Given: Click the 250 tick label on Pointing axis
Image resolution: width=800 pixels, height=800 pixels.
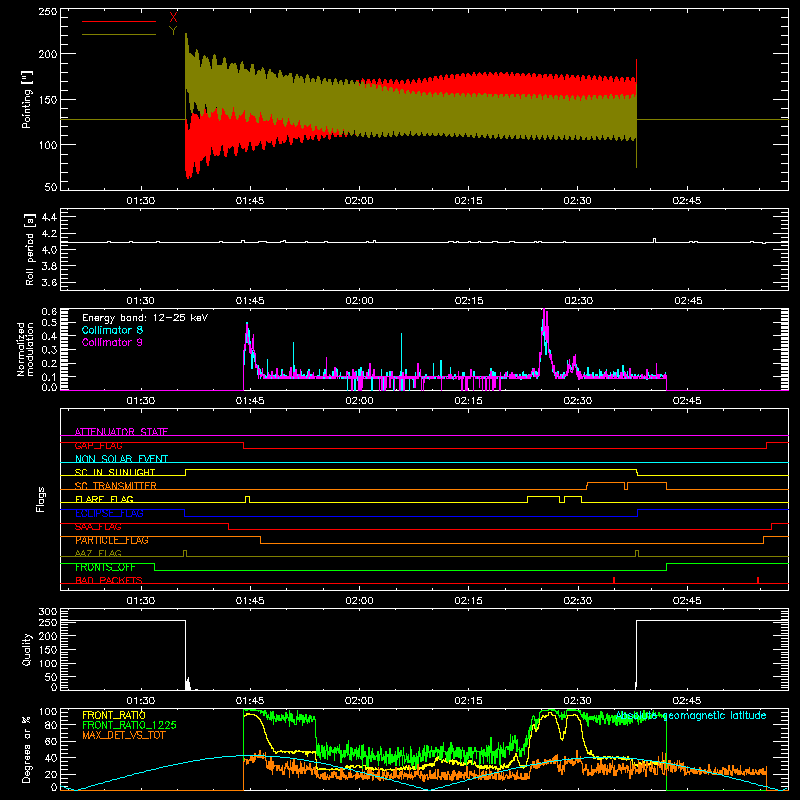Looking at the screenshot, I should coord(47,11).
